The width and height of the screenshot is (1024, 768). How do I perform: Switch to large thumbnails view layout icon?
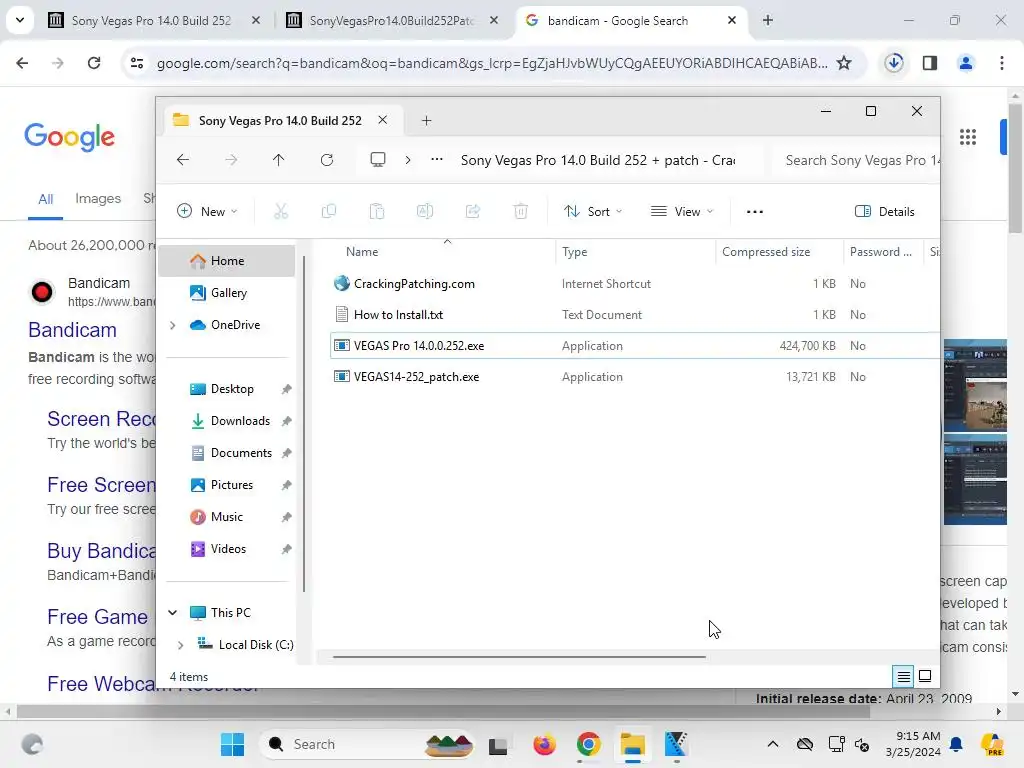tap(925, 676)
